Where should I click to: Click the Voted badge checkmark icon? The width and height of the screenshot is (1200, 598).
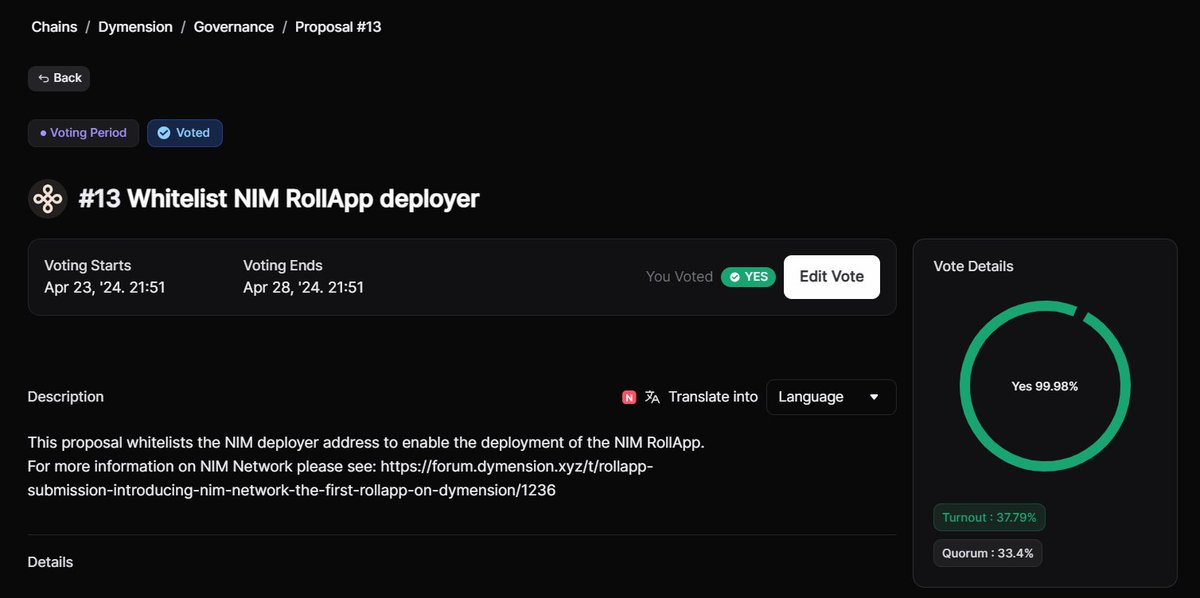pyautogui.click(x=164, y=133)
